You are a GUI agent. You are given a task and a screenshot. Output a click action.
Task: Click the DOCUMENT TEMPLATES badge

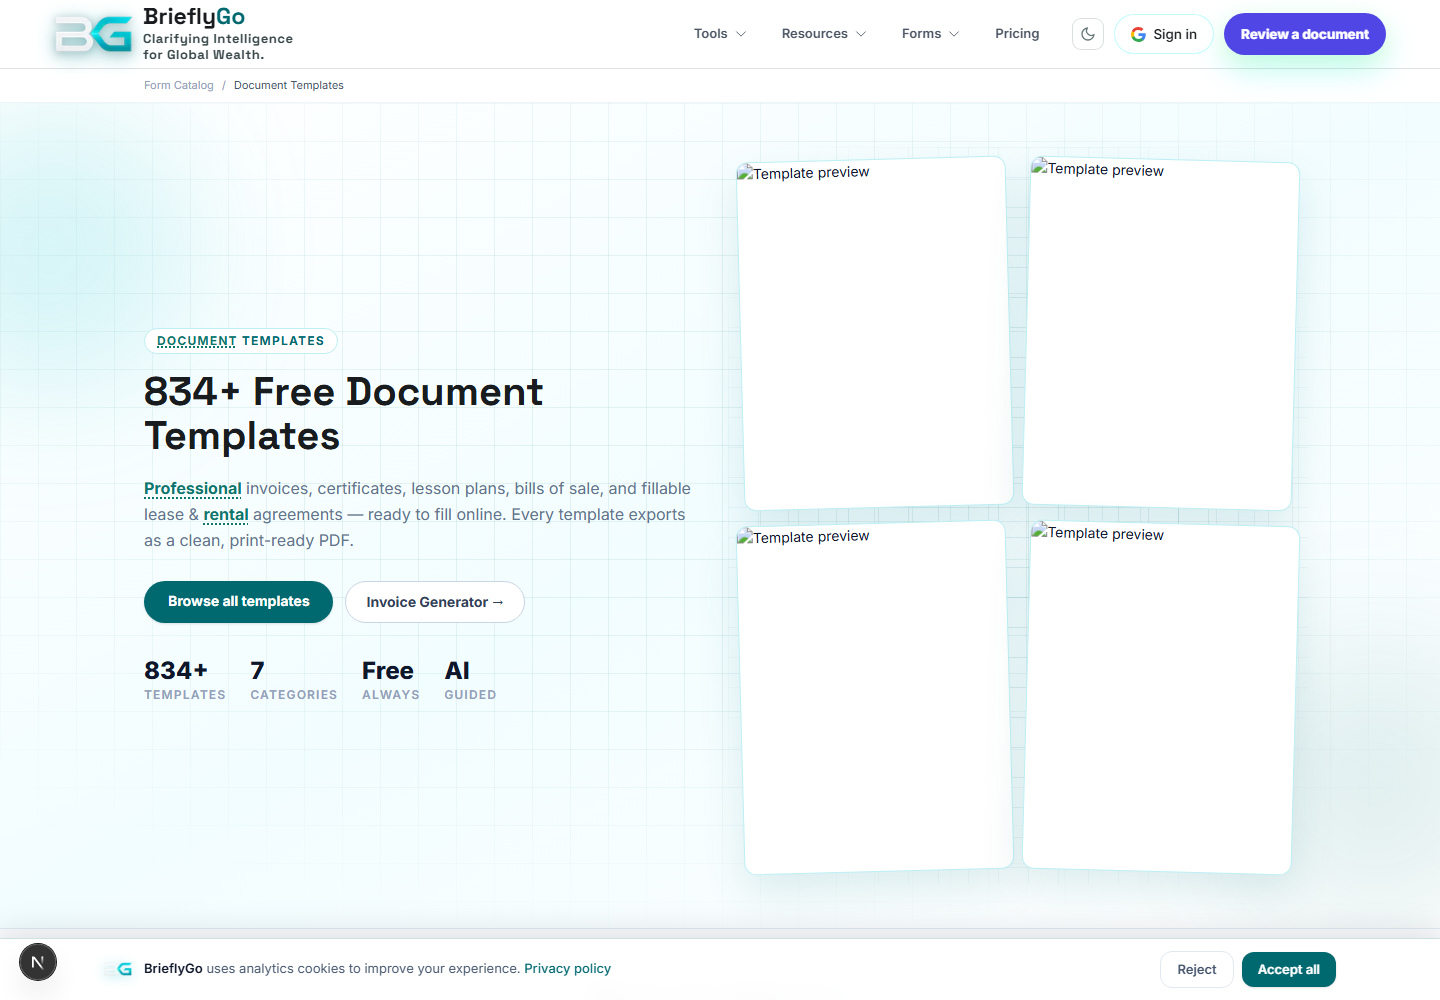(241, 341)
